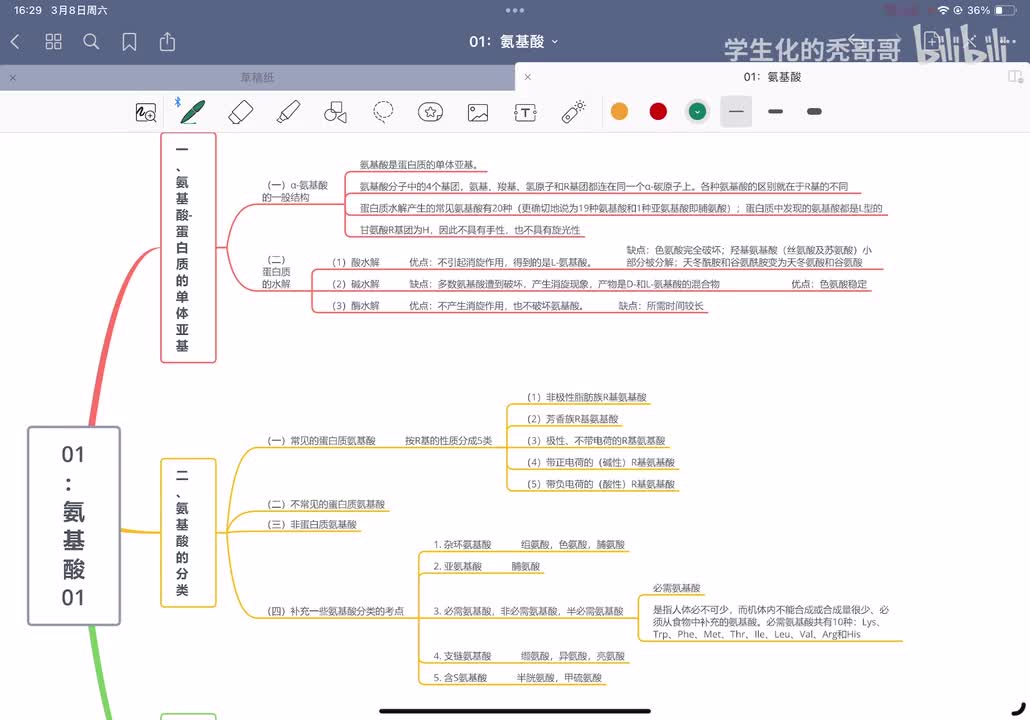Tap (5) 带负电荷的(酸性)R基氨基酸
This screenshot has width=1030, height=720.
601,484
